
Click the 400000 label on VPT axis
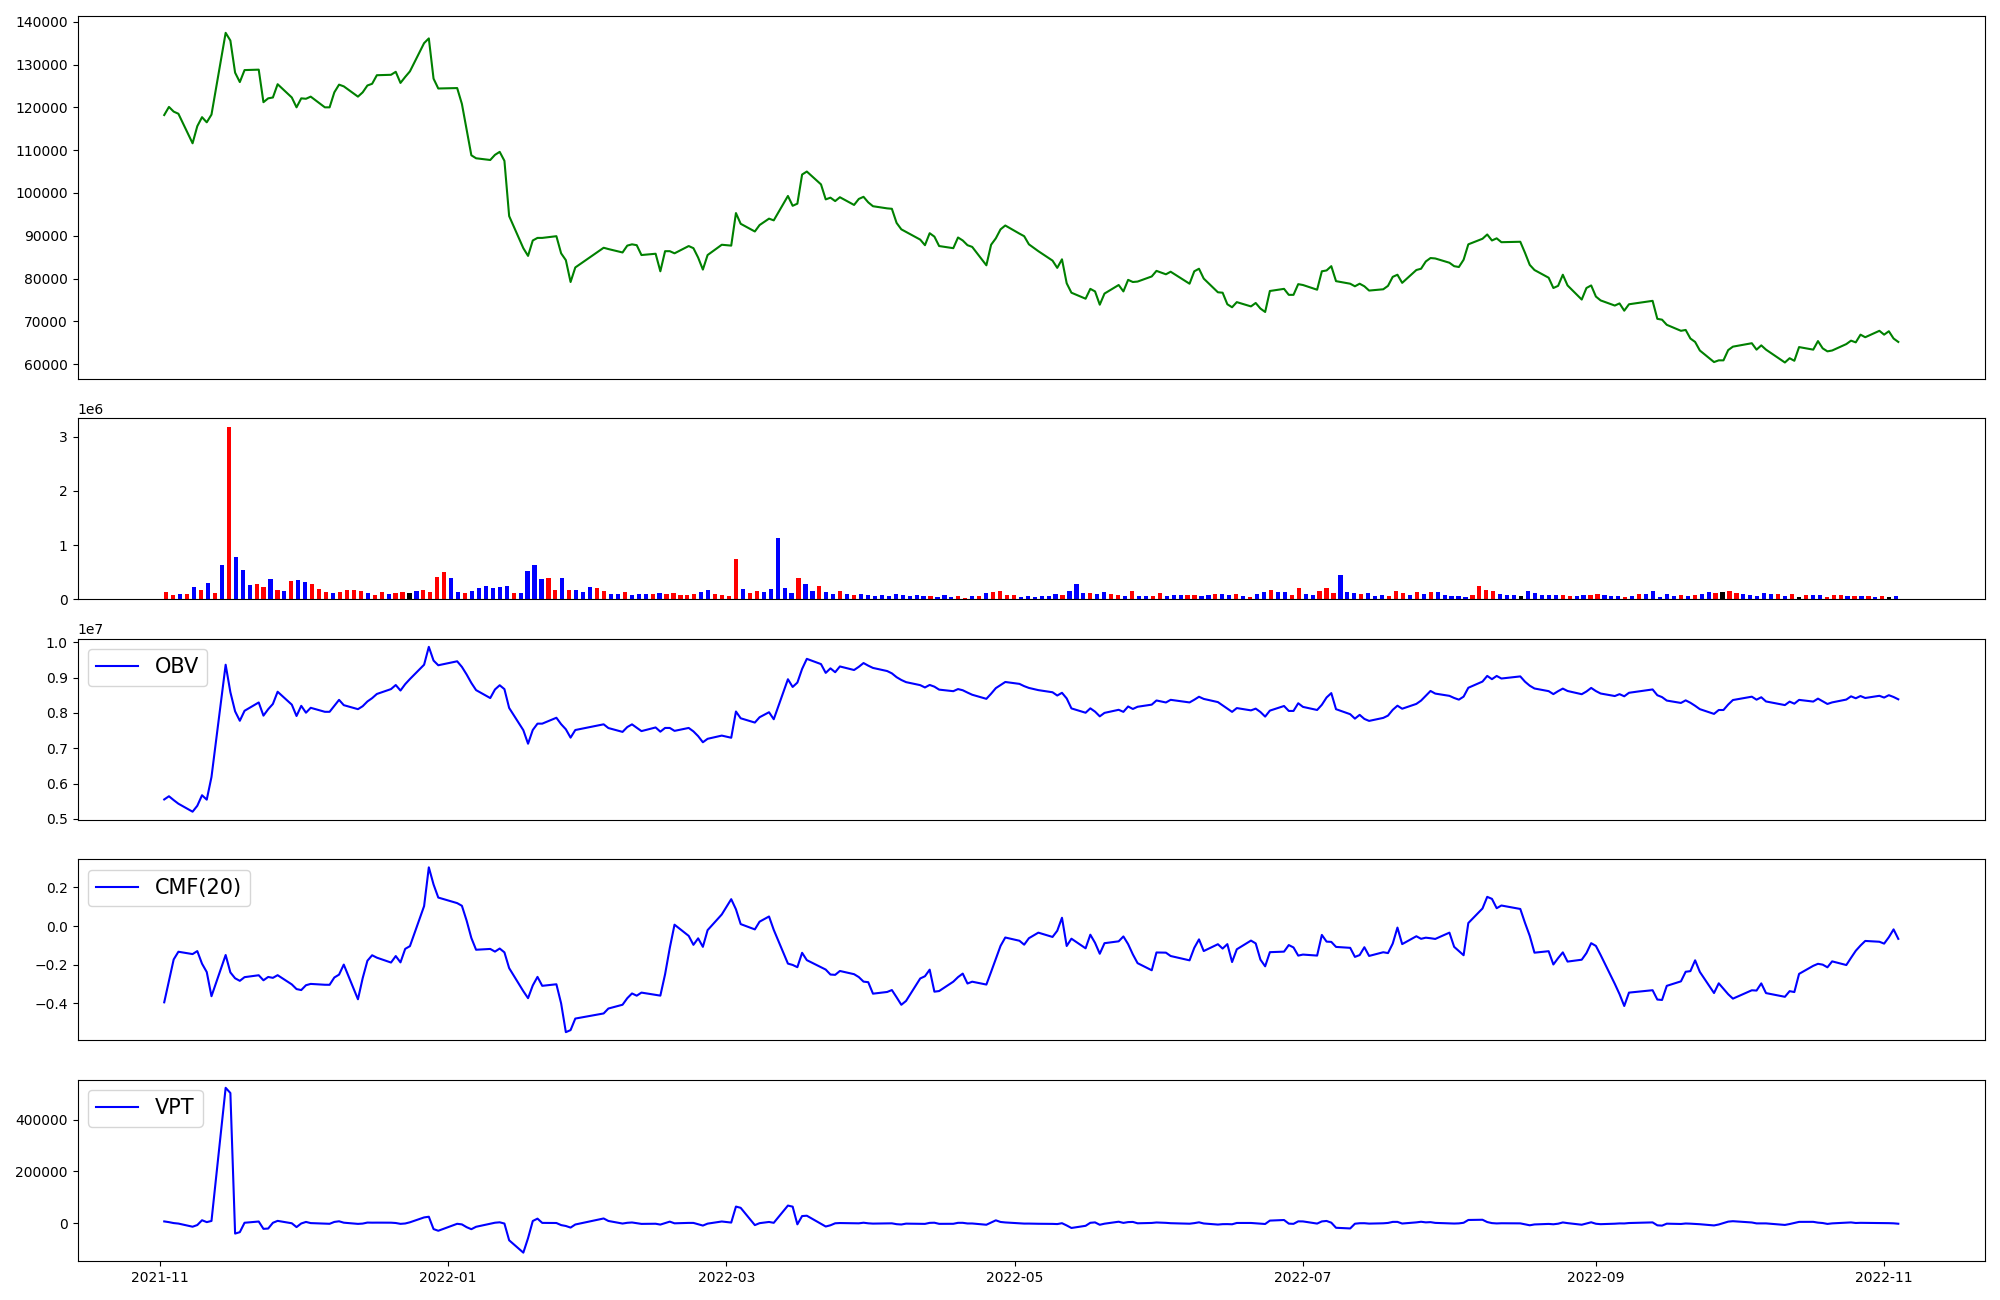(42, 1120)
